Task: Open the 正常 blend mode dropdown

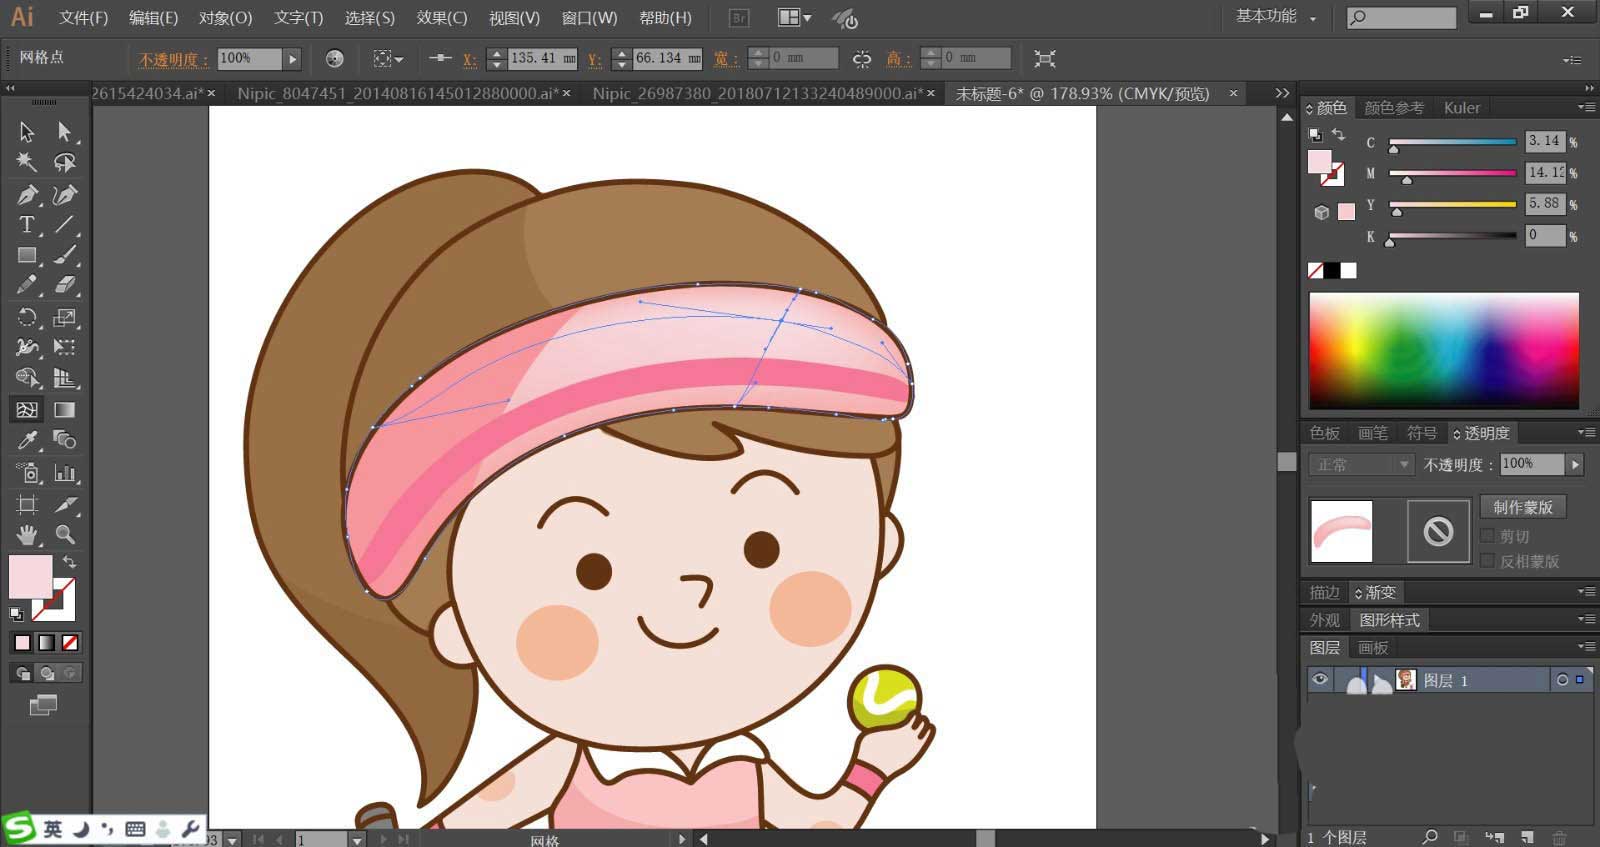Action: 1361,465
